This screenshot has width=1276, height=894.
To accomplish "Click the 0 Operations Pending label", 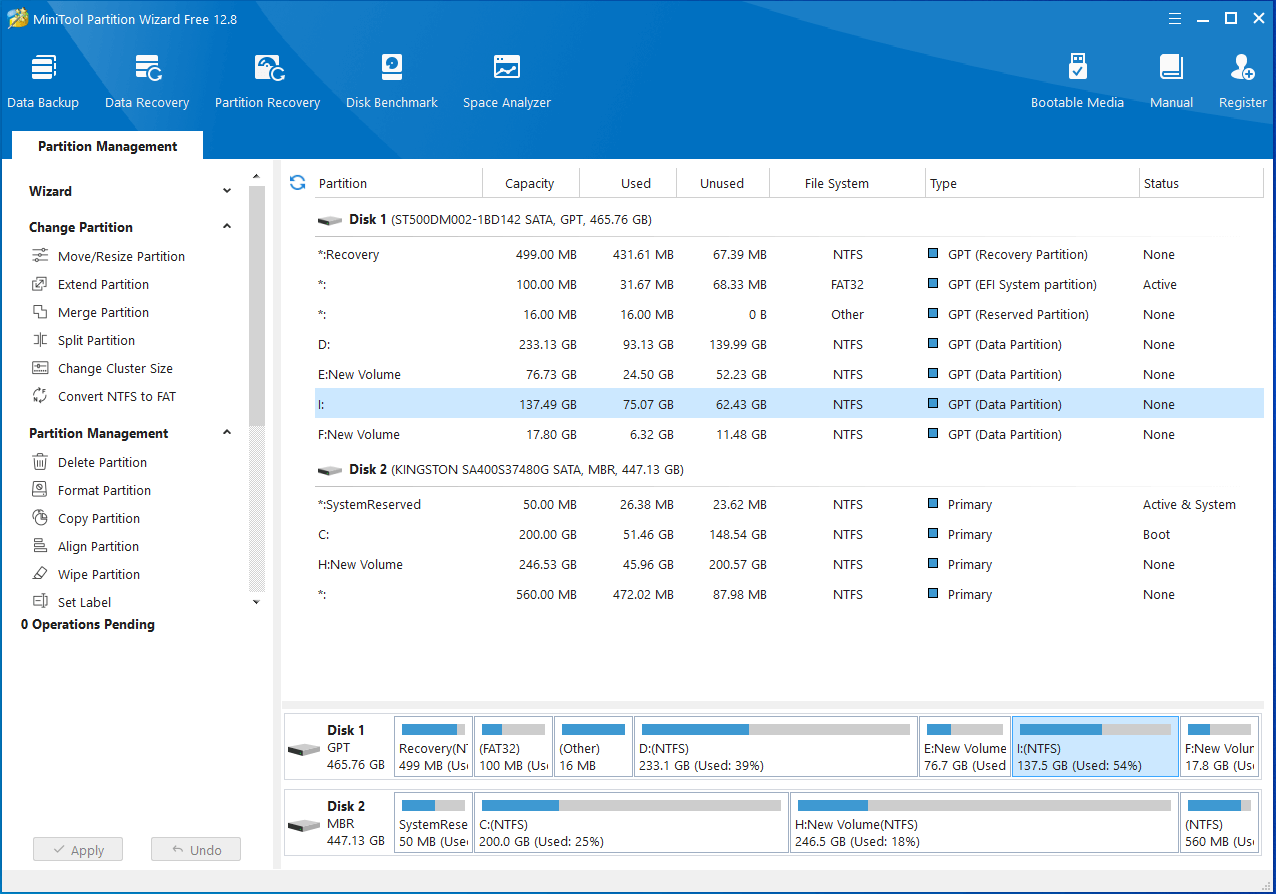I will (88, 624).
